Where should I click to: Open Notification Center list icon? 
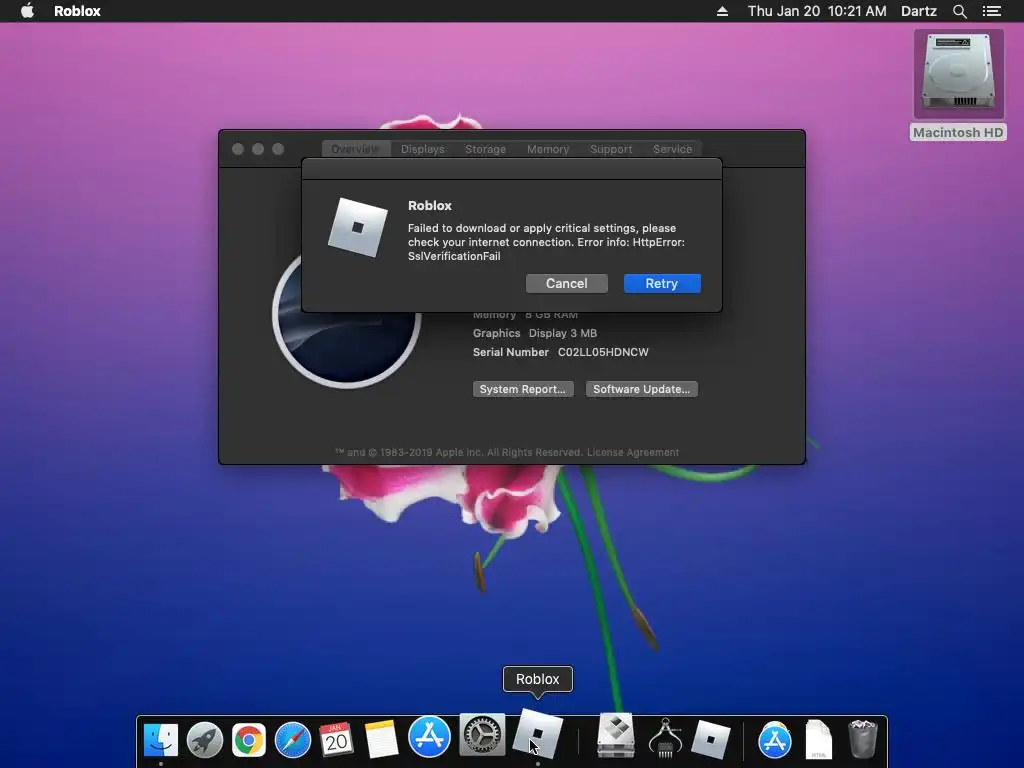pyautogui.click(x=991, y=11)
